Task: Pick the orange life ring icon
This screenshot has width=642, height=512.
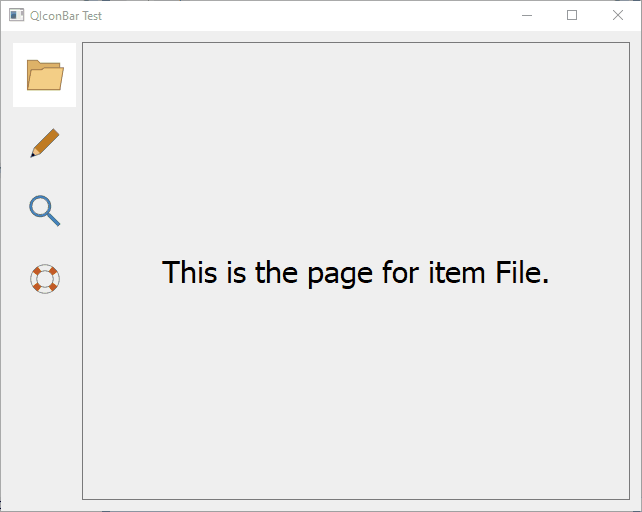Action: coord(45,279)
